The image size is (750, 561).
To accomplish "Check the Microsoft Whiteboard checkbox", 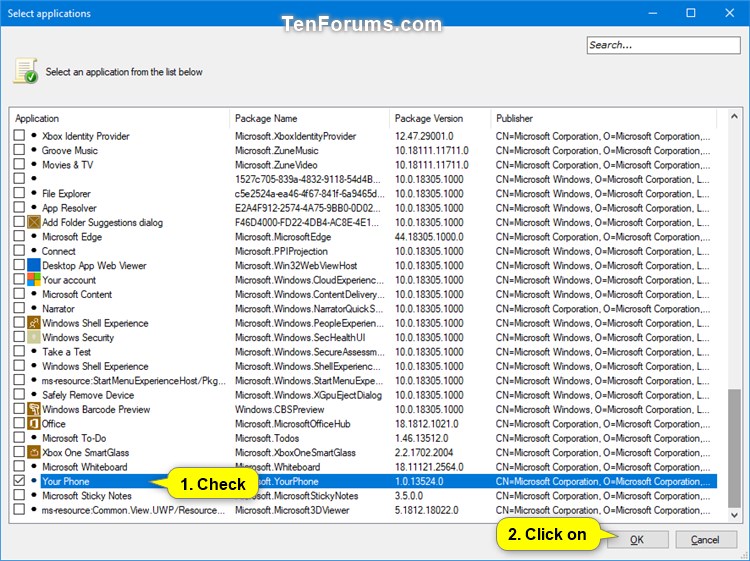I will coord(19,466).
